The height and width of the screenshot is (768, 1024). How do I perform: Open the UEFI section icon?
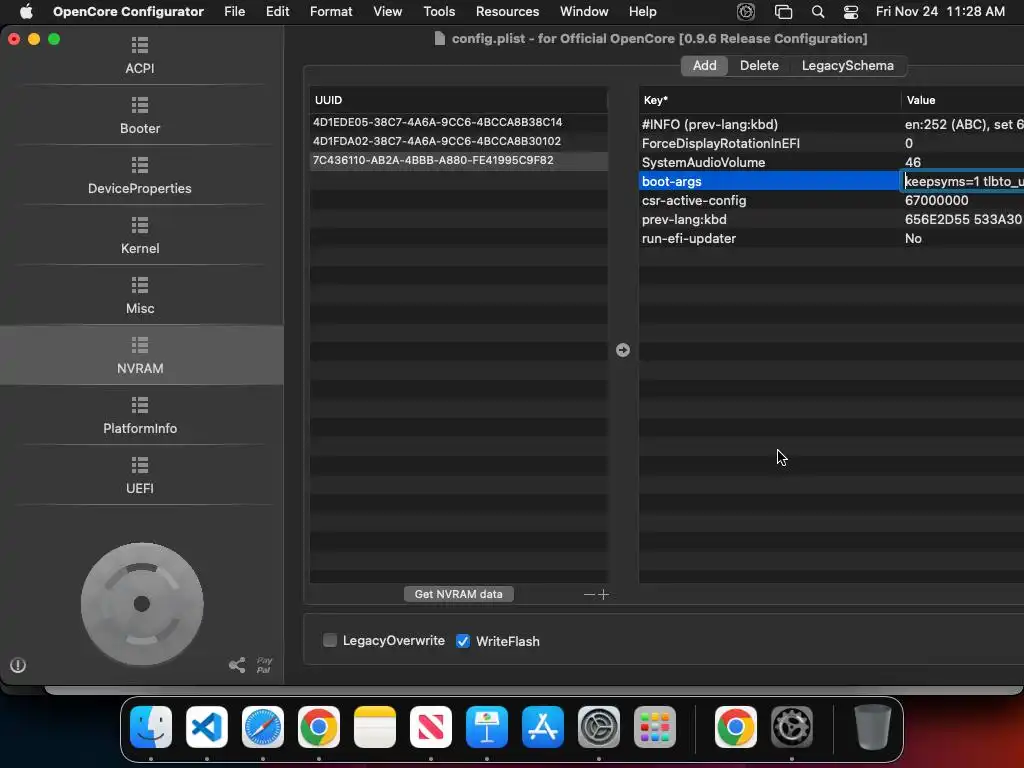(140, 465)
